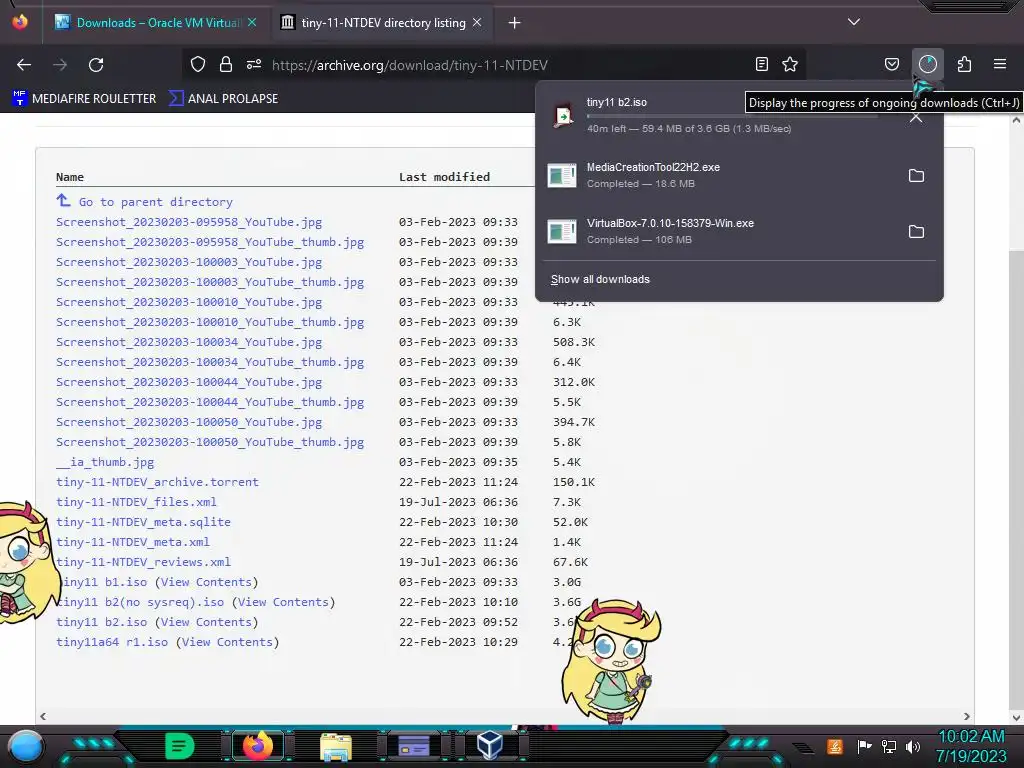Open Screenshot_20230203-100003_YouTube_thumb.jpg link

click(x=210, y=282)
